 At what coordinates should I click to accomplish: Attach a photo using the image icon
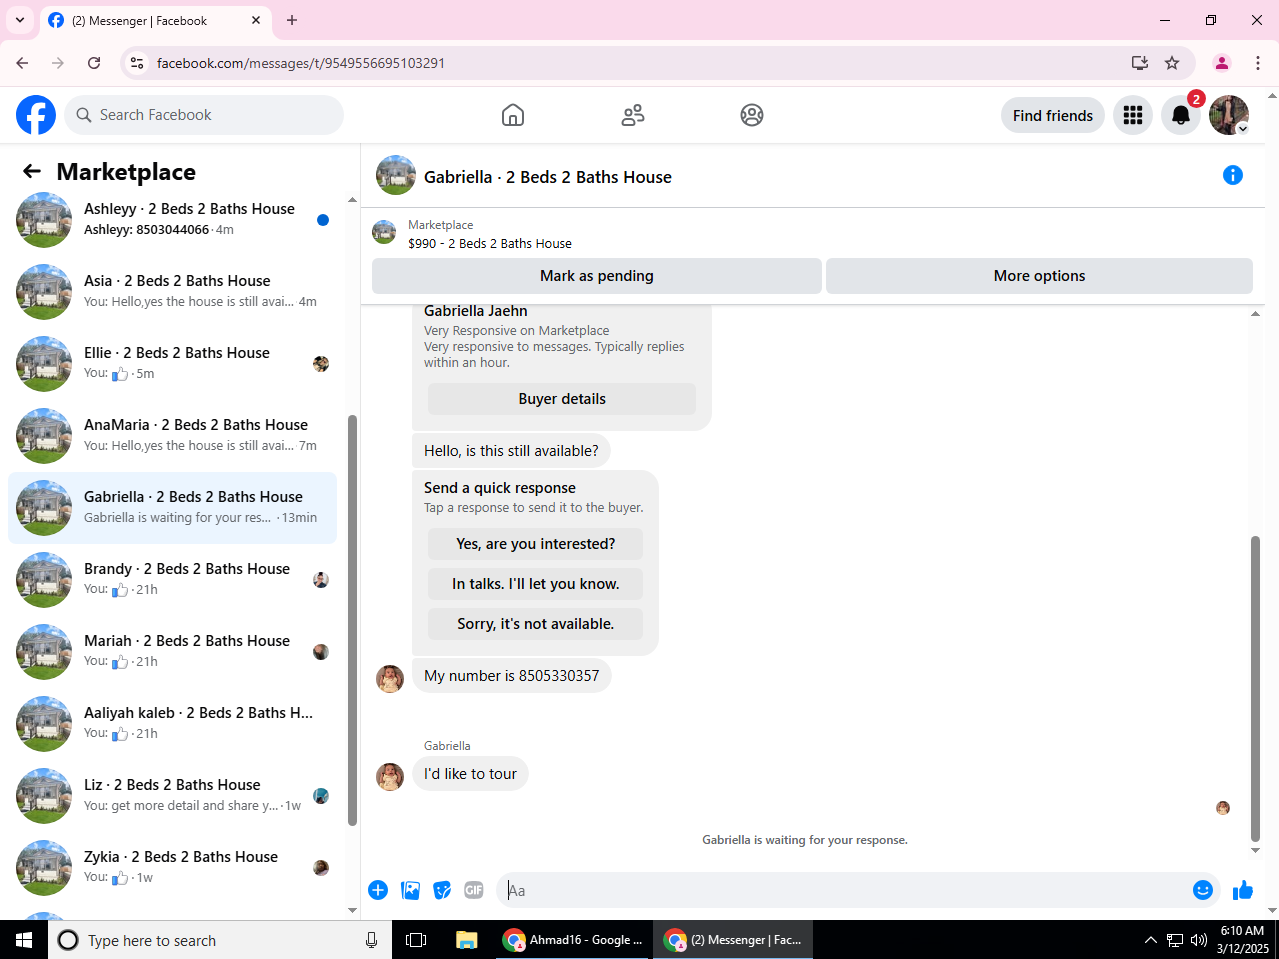pyautogui.click(x=410, y=890)
